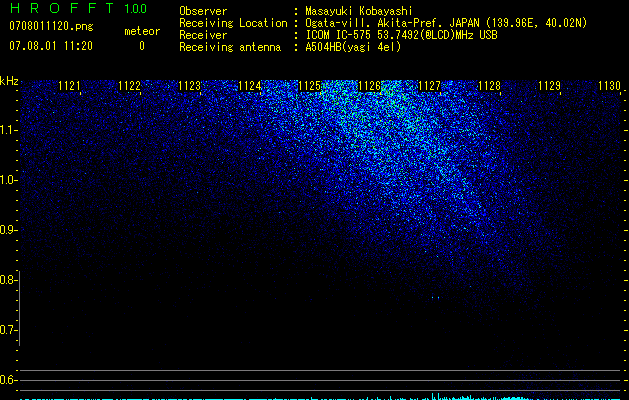
Task: Click the Receiver label
Action: (203, 35)
